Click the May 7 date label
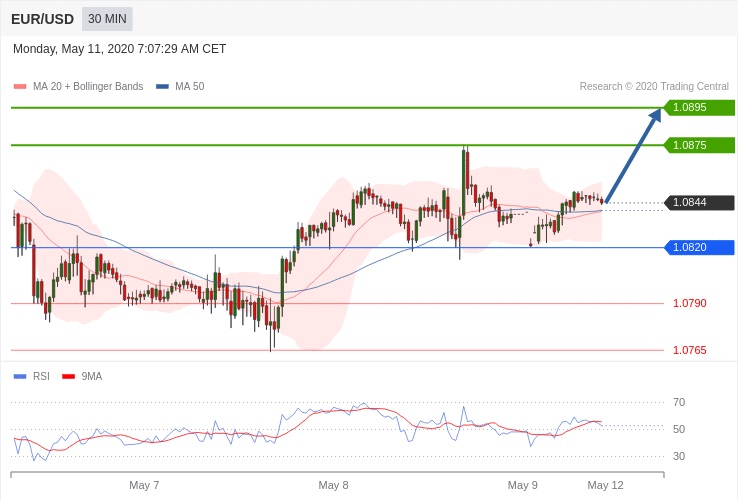 click(x=144, y=485)
